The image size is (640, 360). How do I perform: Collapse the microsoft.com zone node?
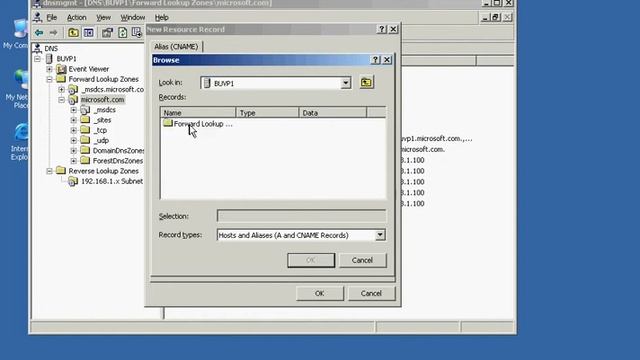click(62, 100)
